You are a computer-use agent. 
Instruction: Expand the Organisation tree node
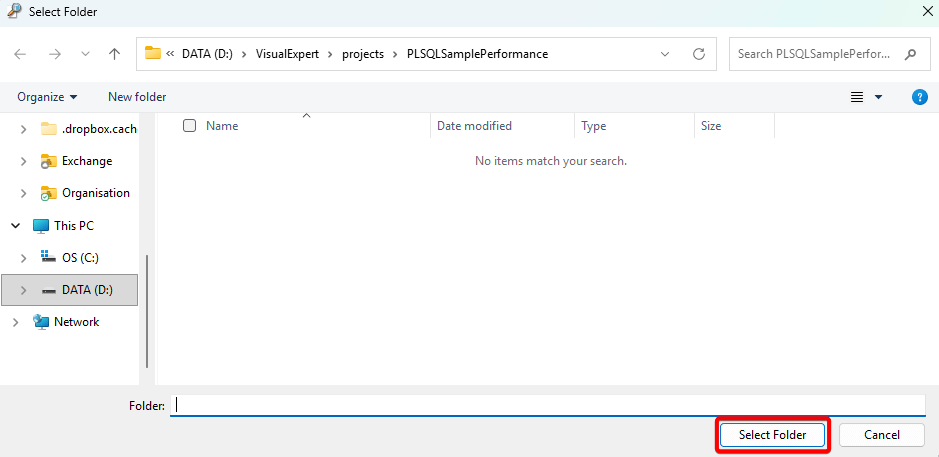[23, 193]
